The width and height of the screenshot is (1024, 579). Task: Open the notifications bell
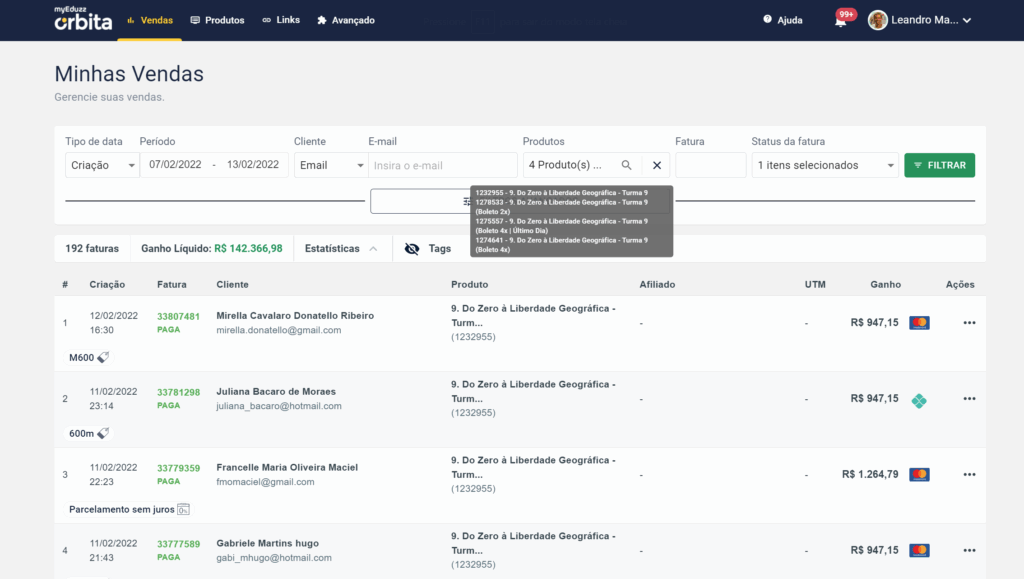pyautogui.click(x=840, y=21)
